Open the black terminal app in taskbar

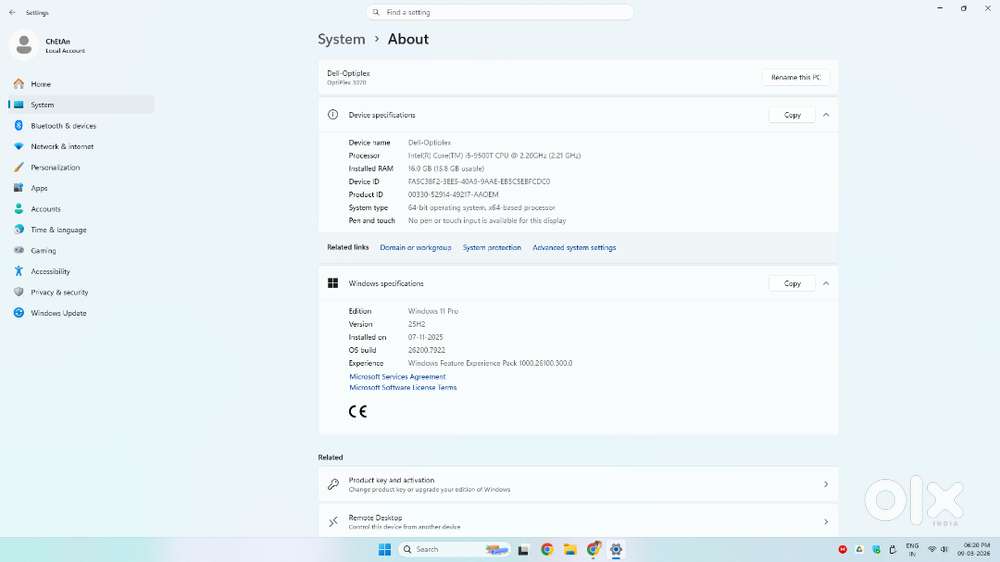pyautogui.click(x=523, y=549)
